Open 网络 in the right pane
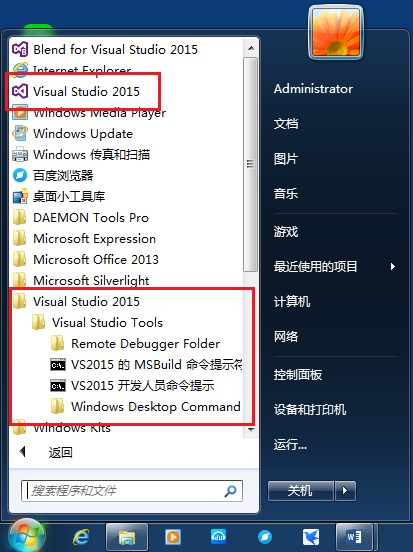 pos(286,337)
